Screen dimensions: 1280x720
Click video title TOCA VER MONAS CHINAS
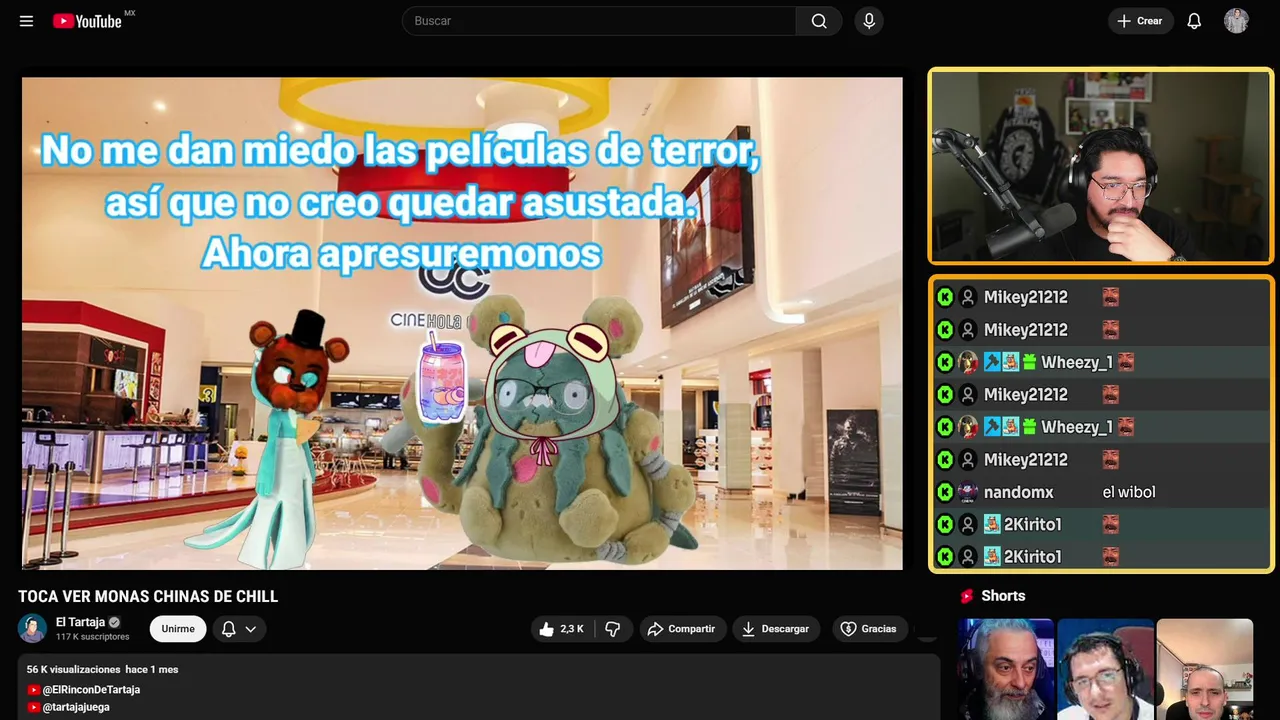coord(148,597)
